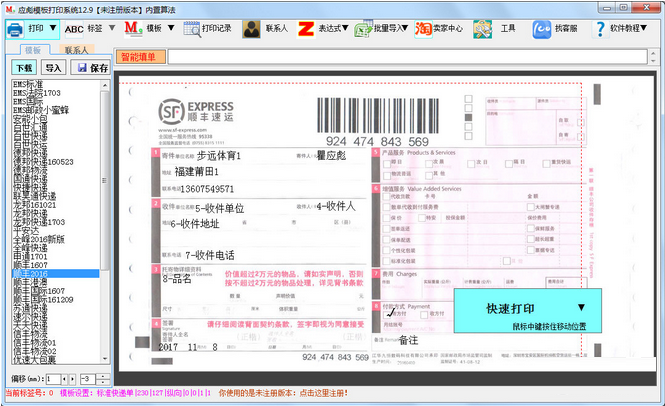Click 模板设置 in the status bar
The height and width of the screenshot is (406, 665).
(x=76, y=393)
